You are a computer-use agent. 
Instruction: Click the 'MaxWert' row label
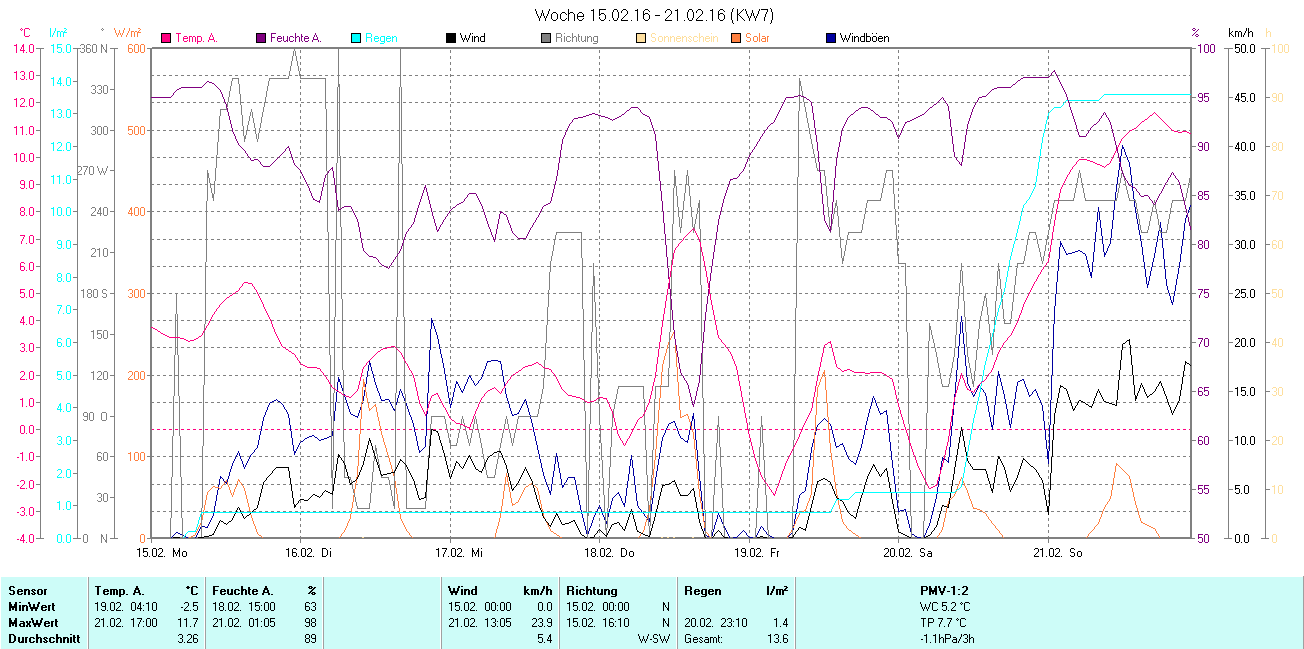click(x=31, y=621)
